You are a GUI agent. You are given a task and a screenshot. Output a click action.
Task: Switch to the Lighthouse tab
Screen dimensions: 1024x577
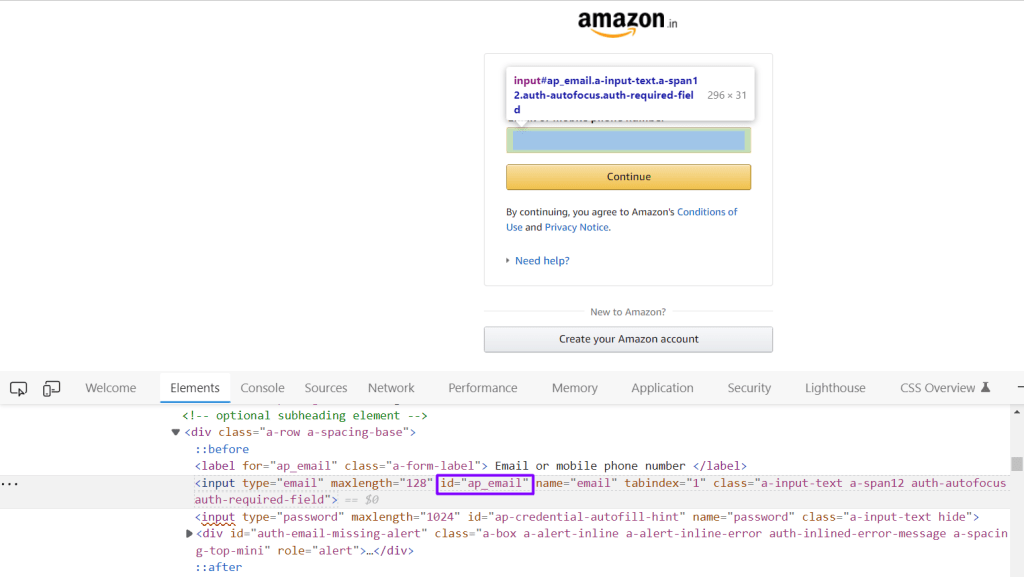[x=835, y=388]
